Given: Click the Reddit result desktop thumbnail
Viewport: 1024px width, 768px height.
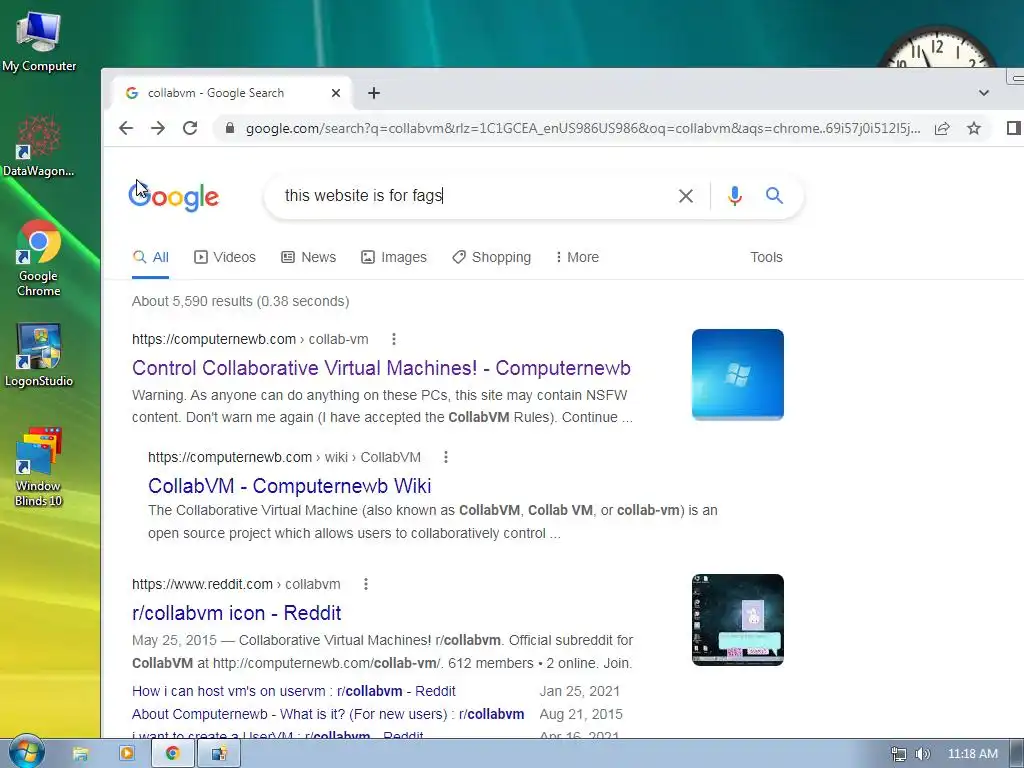Looking at the screenshot, I should [x=737, y=620].
